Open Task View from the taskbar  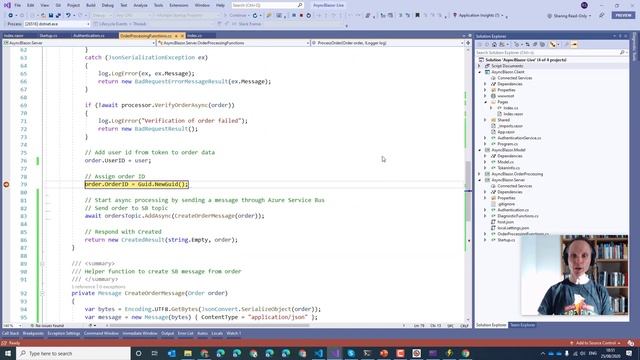point(155,353)
